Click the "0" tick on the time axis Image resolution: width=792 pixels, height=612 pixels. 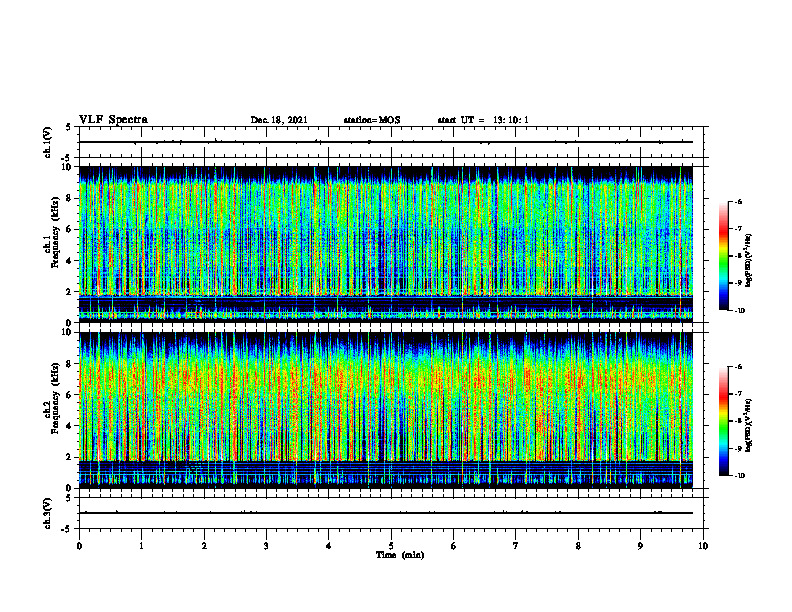pos(79,546)
